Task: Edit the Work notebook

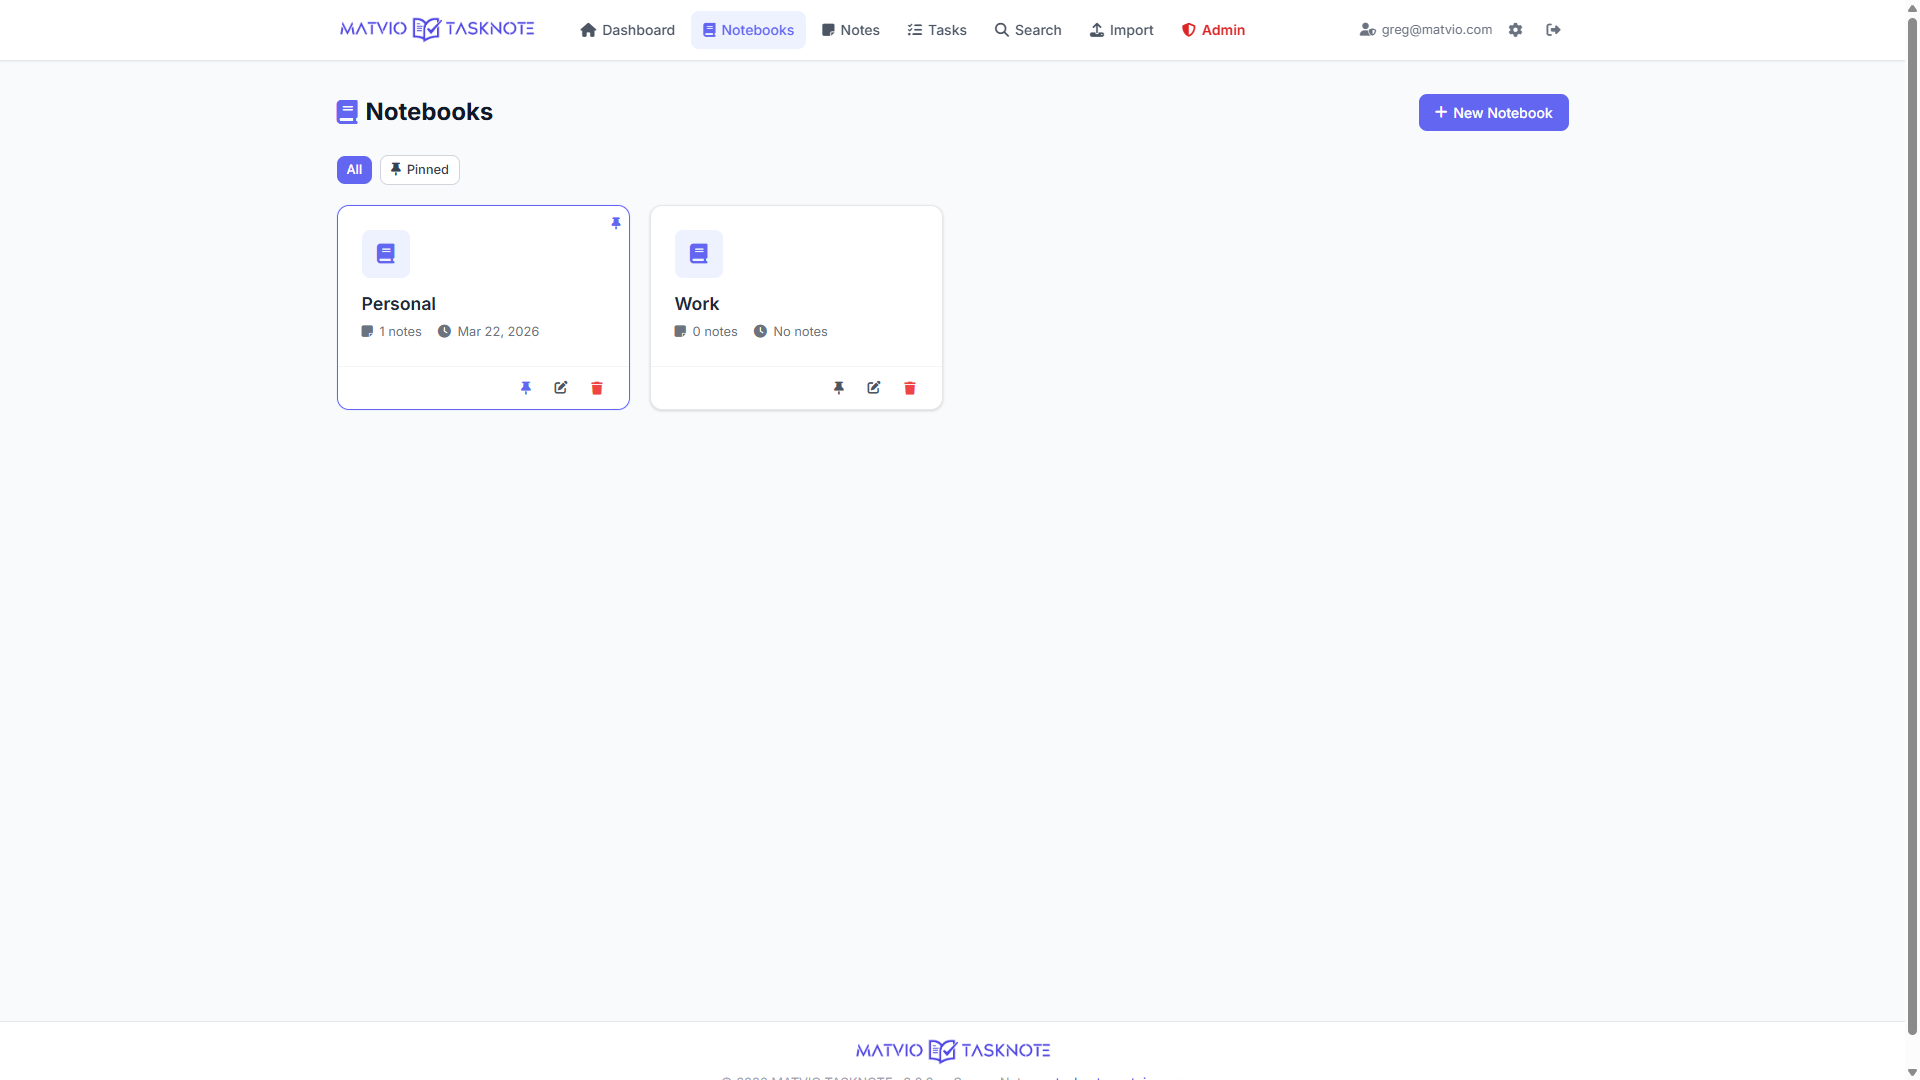Action: coord(874,388)
